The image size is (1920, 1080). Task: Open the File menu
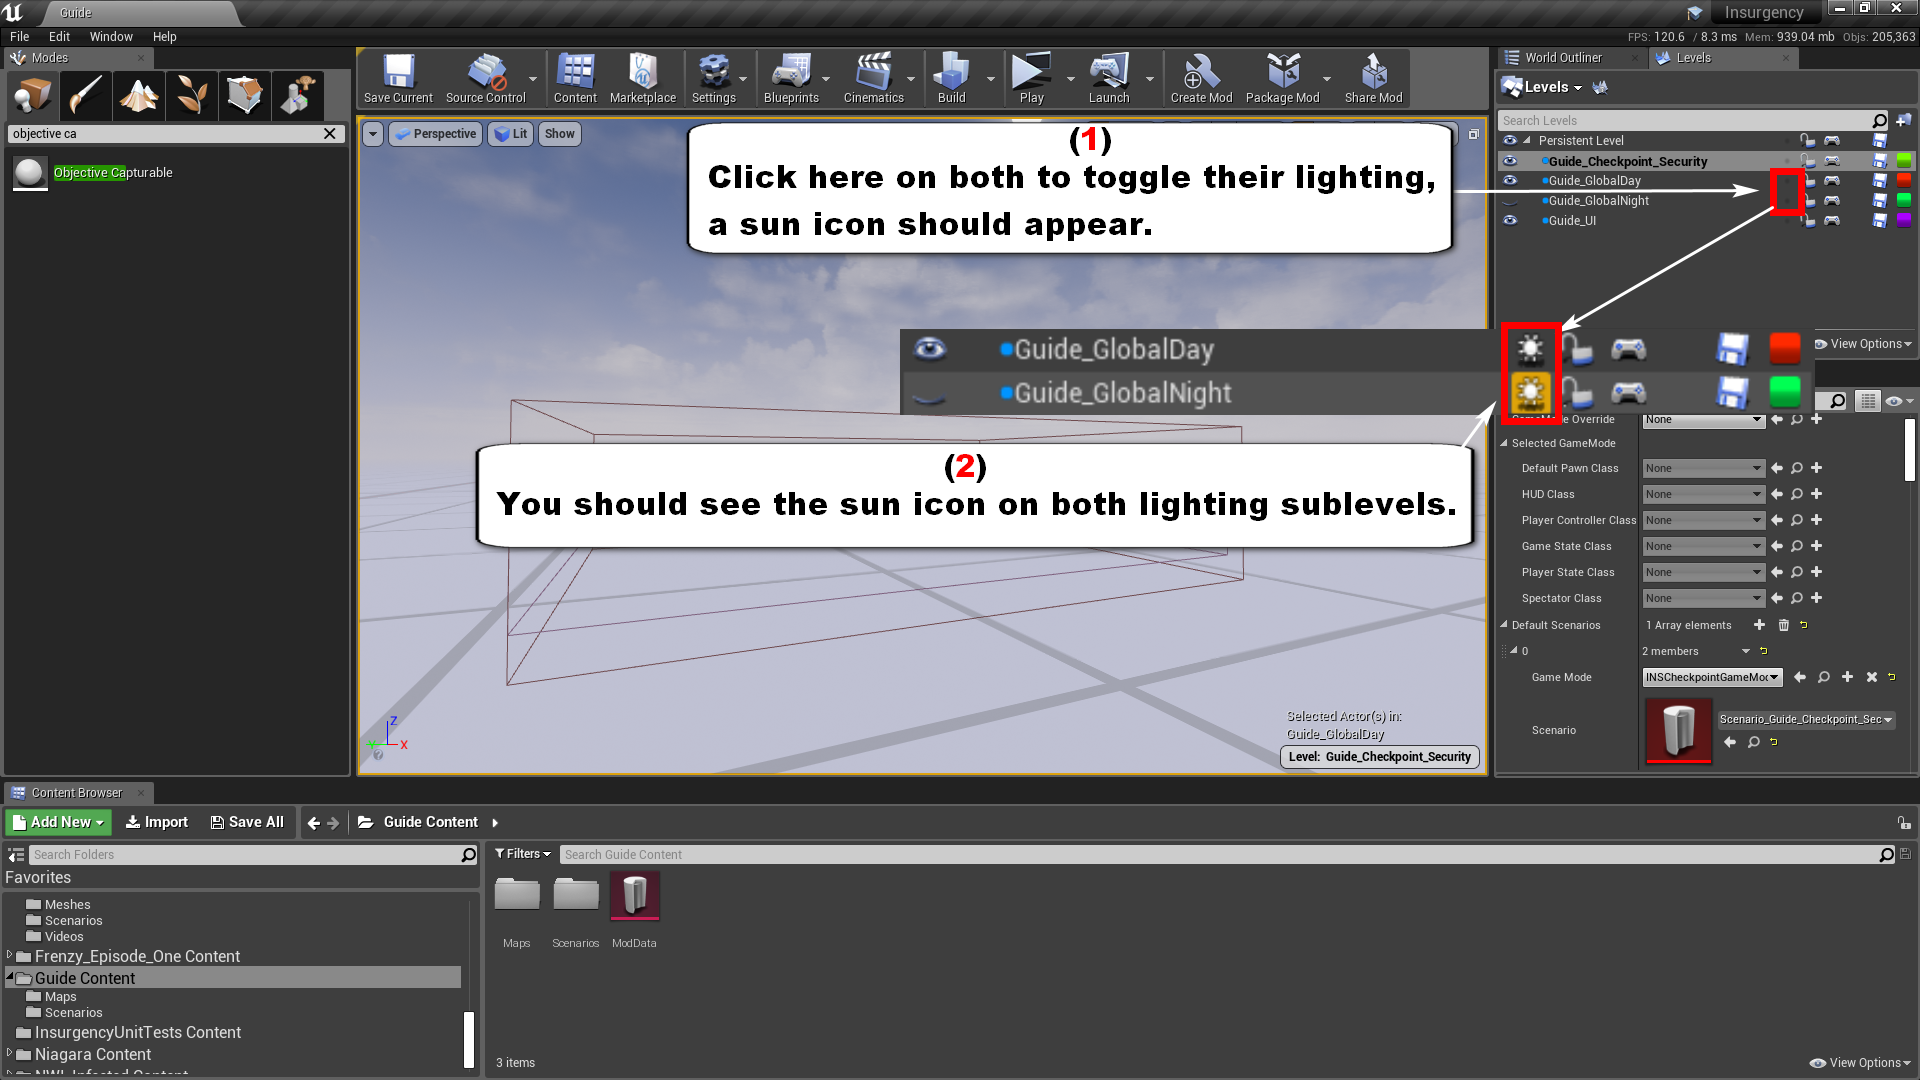point(19,37)
